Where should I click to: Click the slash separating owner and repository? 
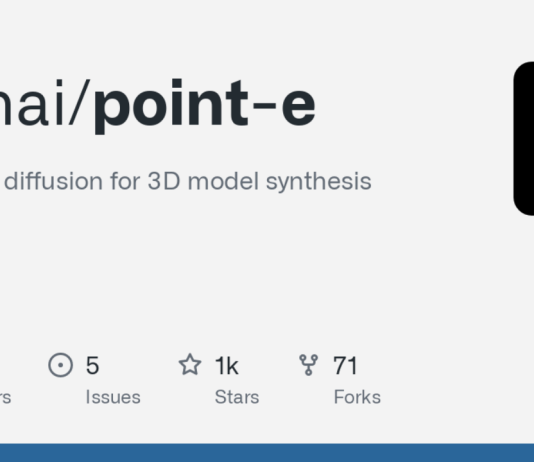click(x=79, y=103)
